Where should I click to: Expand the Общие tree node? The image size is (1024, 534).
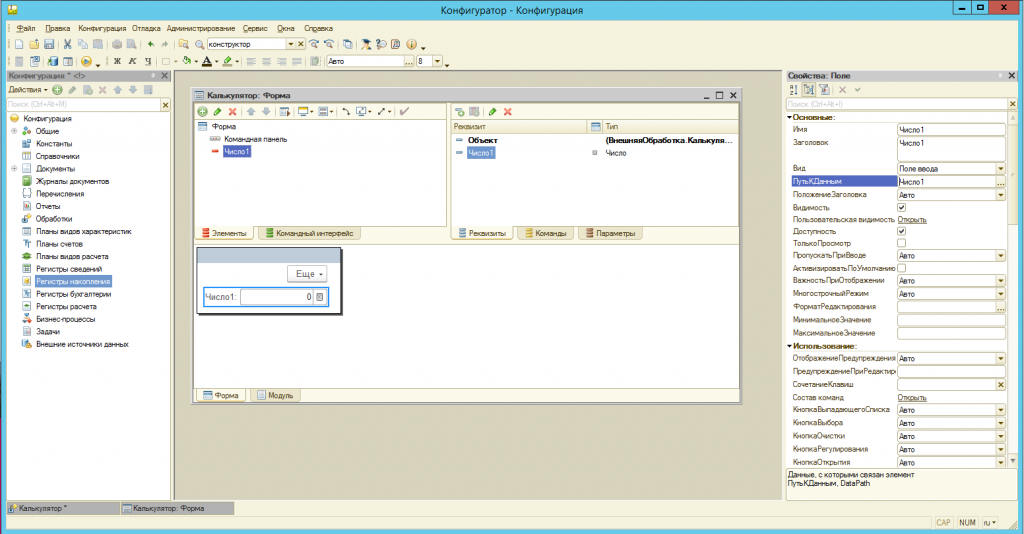(x=13, y=131)
